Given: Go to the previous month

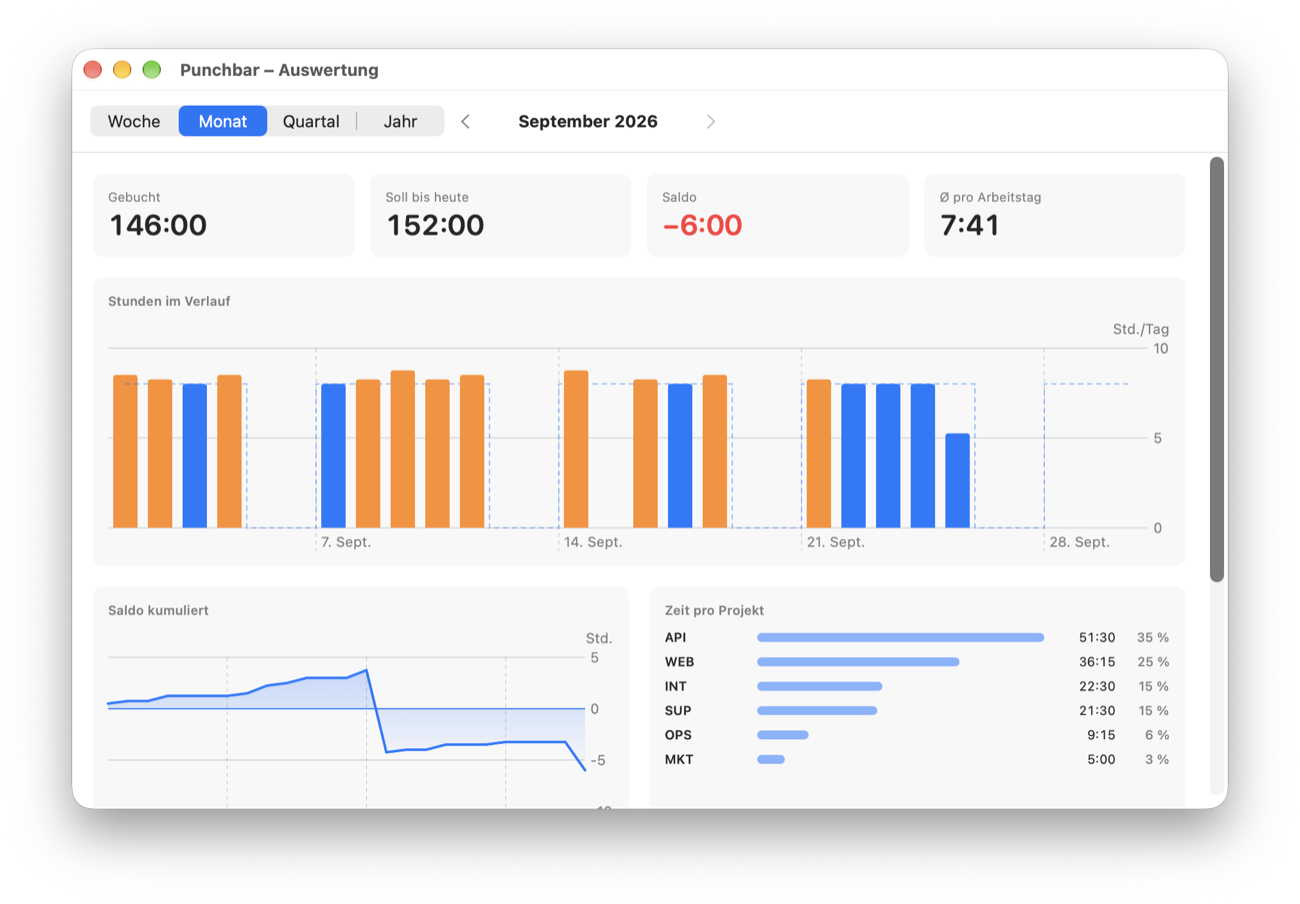Looking at the screenshot, I should pos(465,122).
